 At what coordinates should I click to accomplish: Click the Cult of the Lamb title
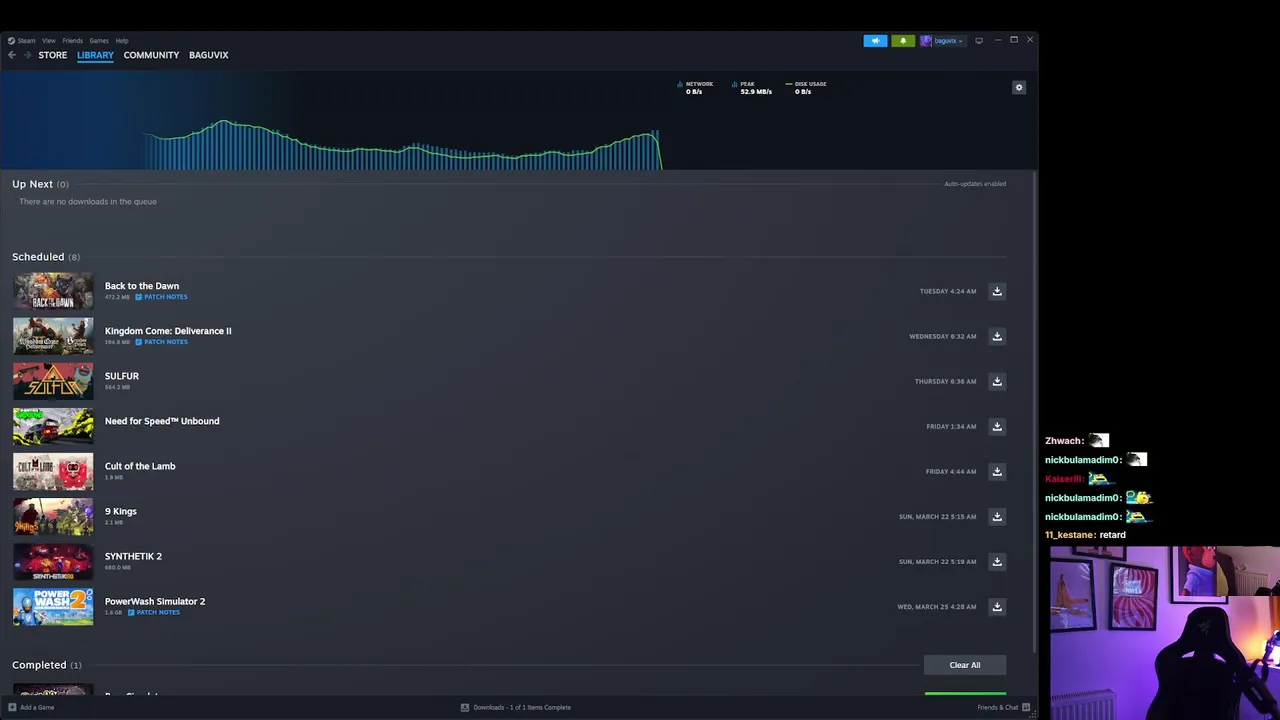pos(140,466)
